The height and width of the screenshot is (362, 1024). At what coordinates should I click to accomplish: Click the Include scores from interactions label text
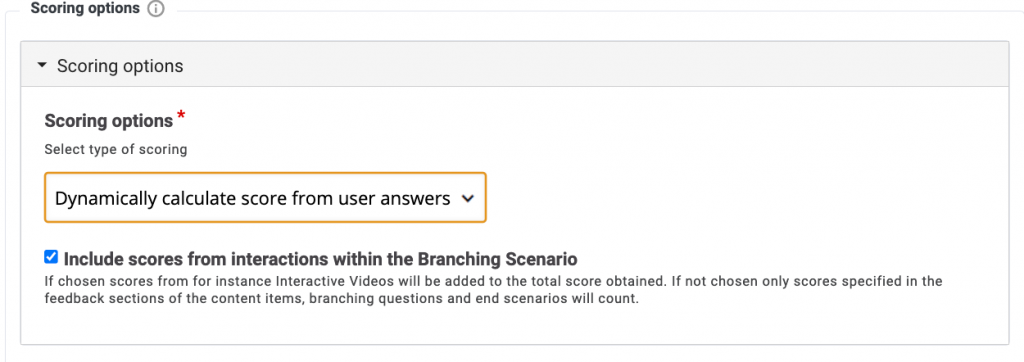click(320, 259)
